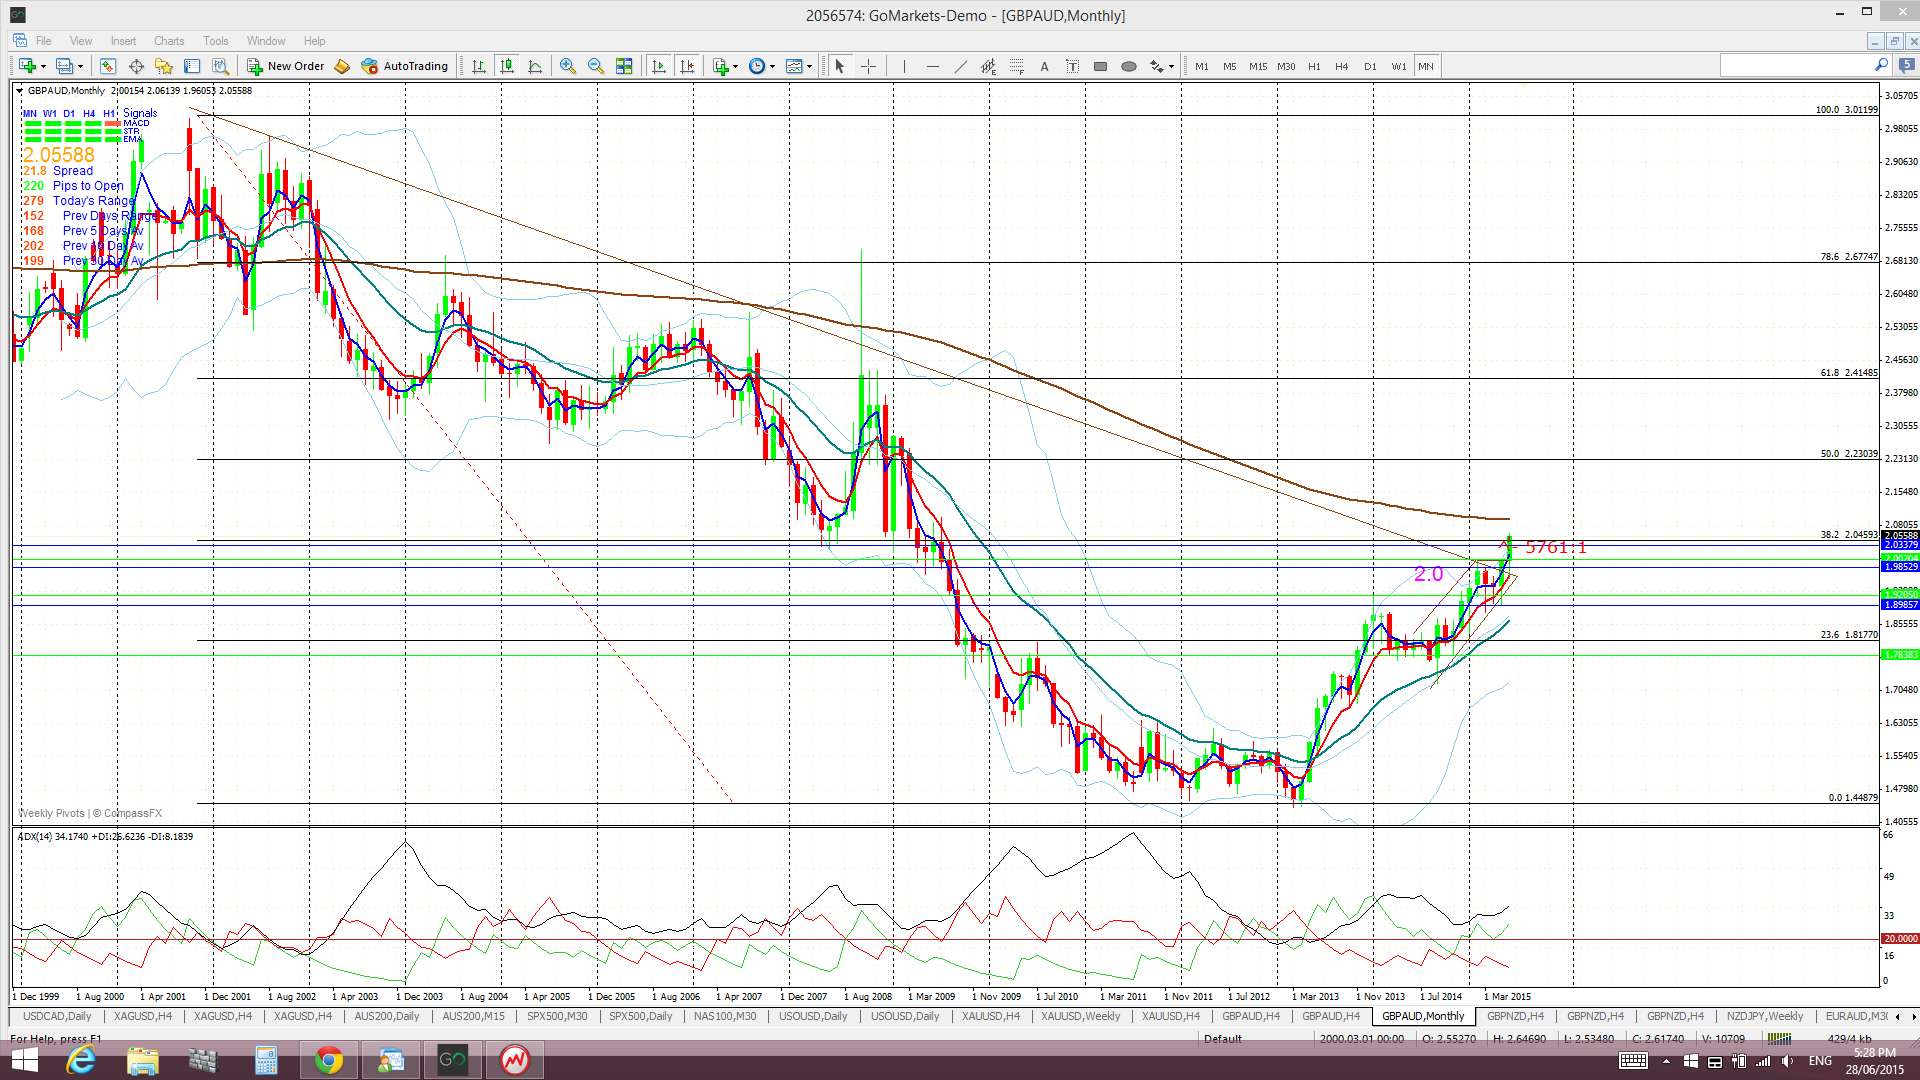Expand the periodicity clock dropdown arrow
The width and height of the screenshot is (1920, 1080).
(772, 66)
